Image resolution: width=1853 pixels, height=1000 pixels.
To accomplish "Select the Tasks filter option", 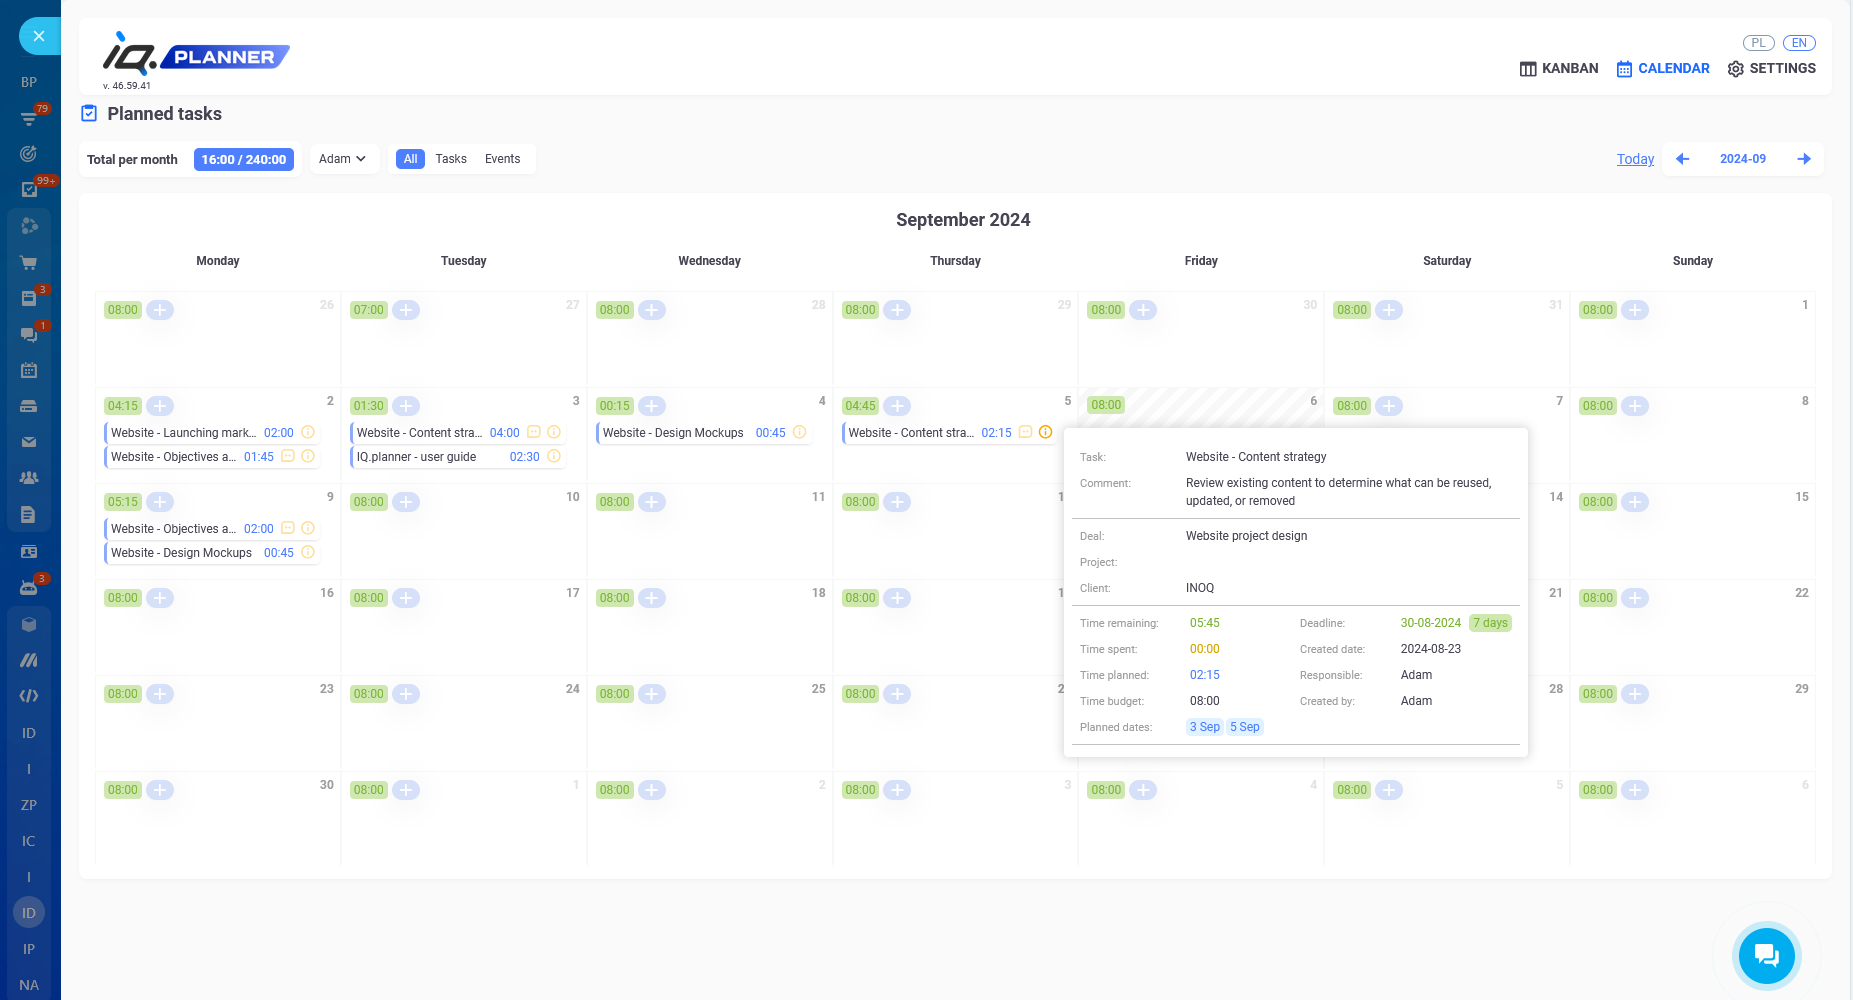I will click(451, 158).
